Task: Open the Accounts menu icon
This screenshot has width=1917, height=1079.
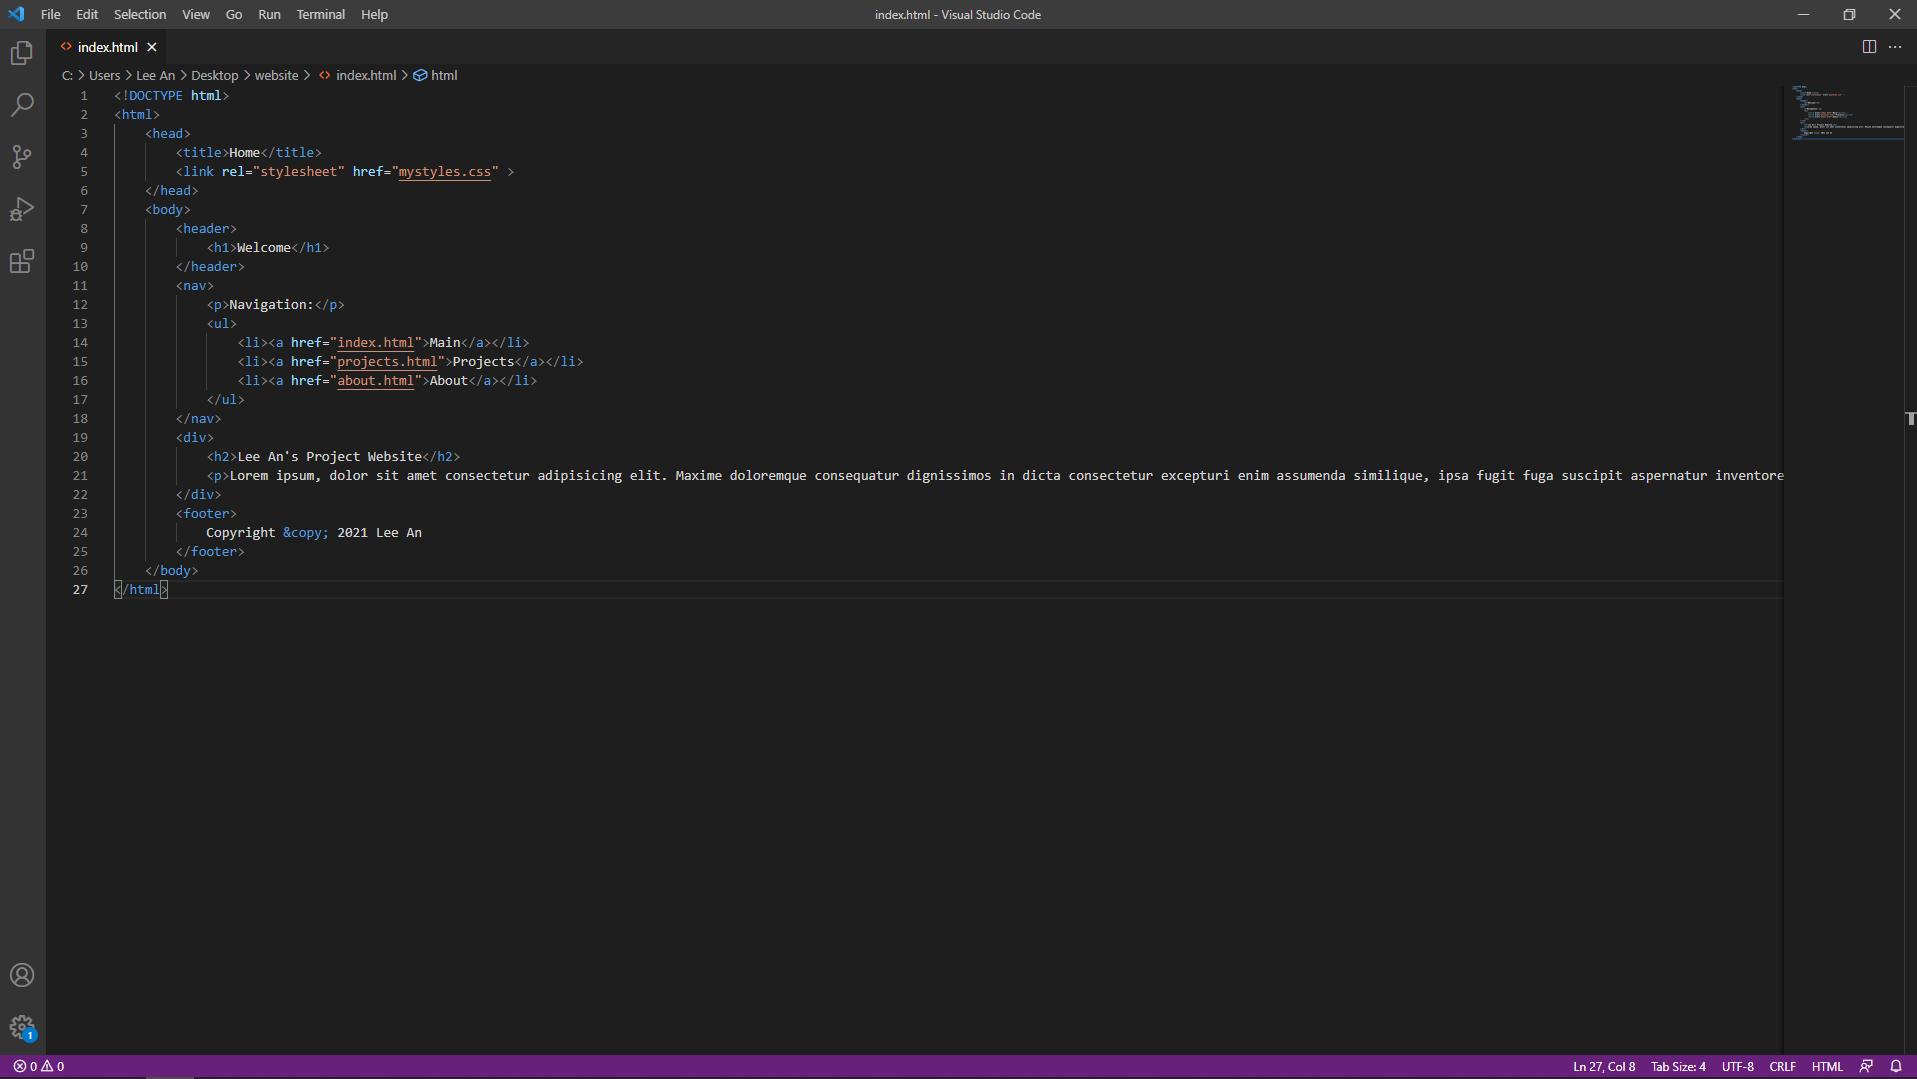Action: 22,975
